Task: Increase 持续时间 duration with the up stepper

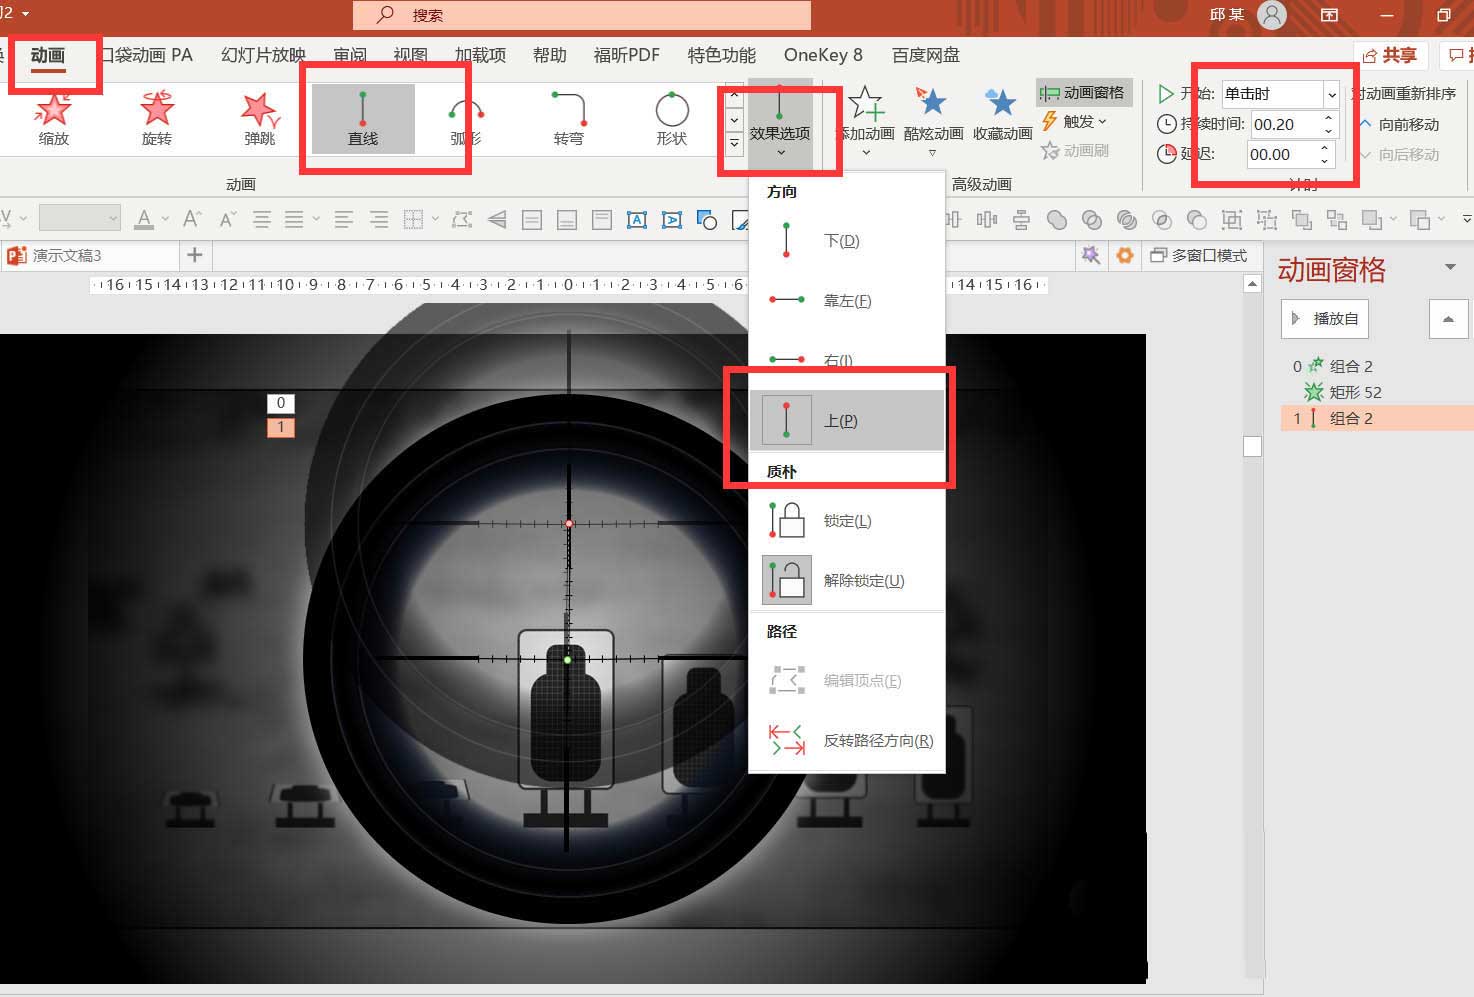Action: (1328, 118)
